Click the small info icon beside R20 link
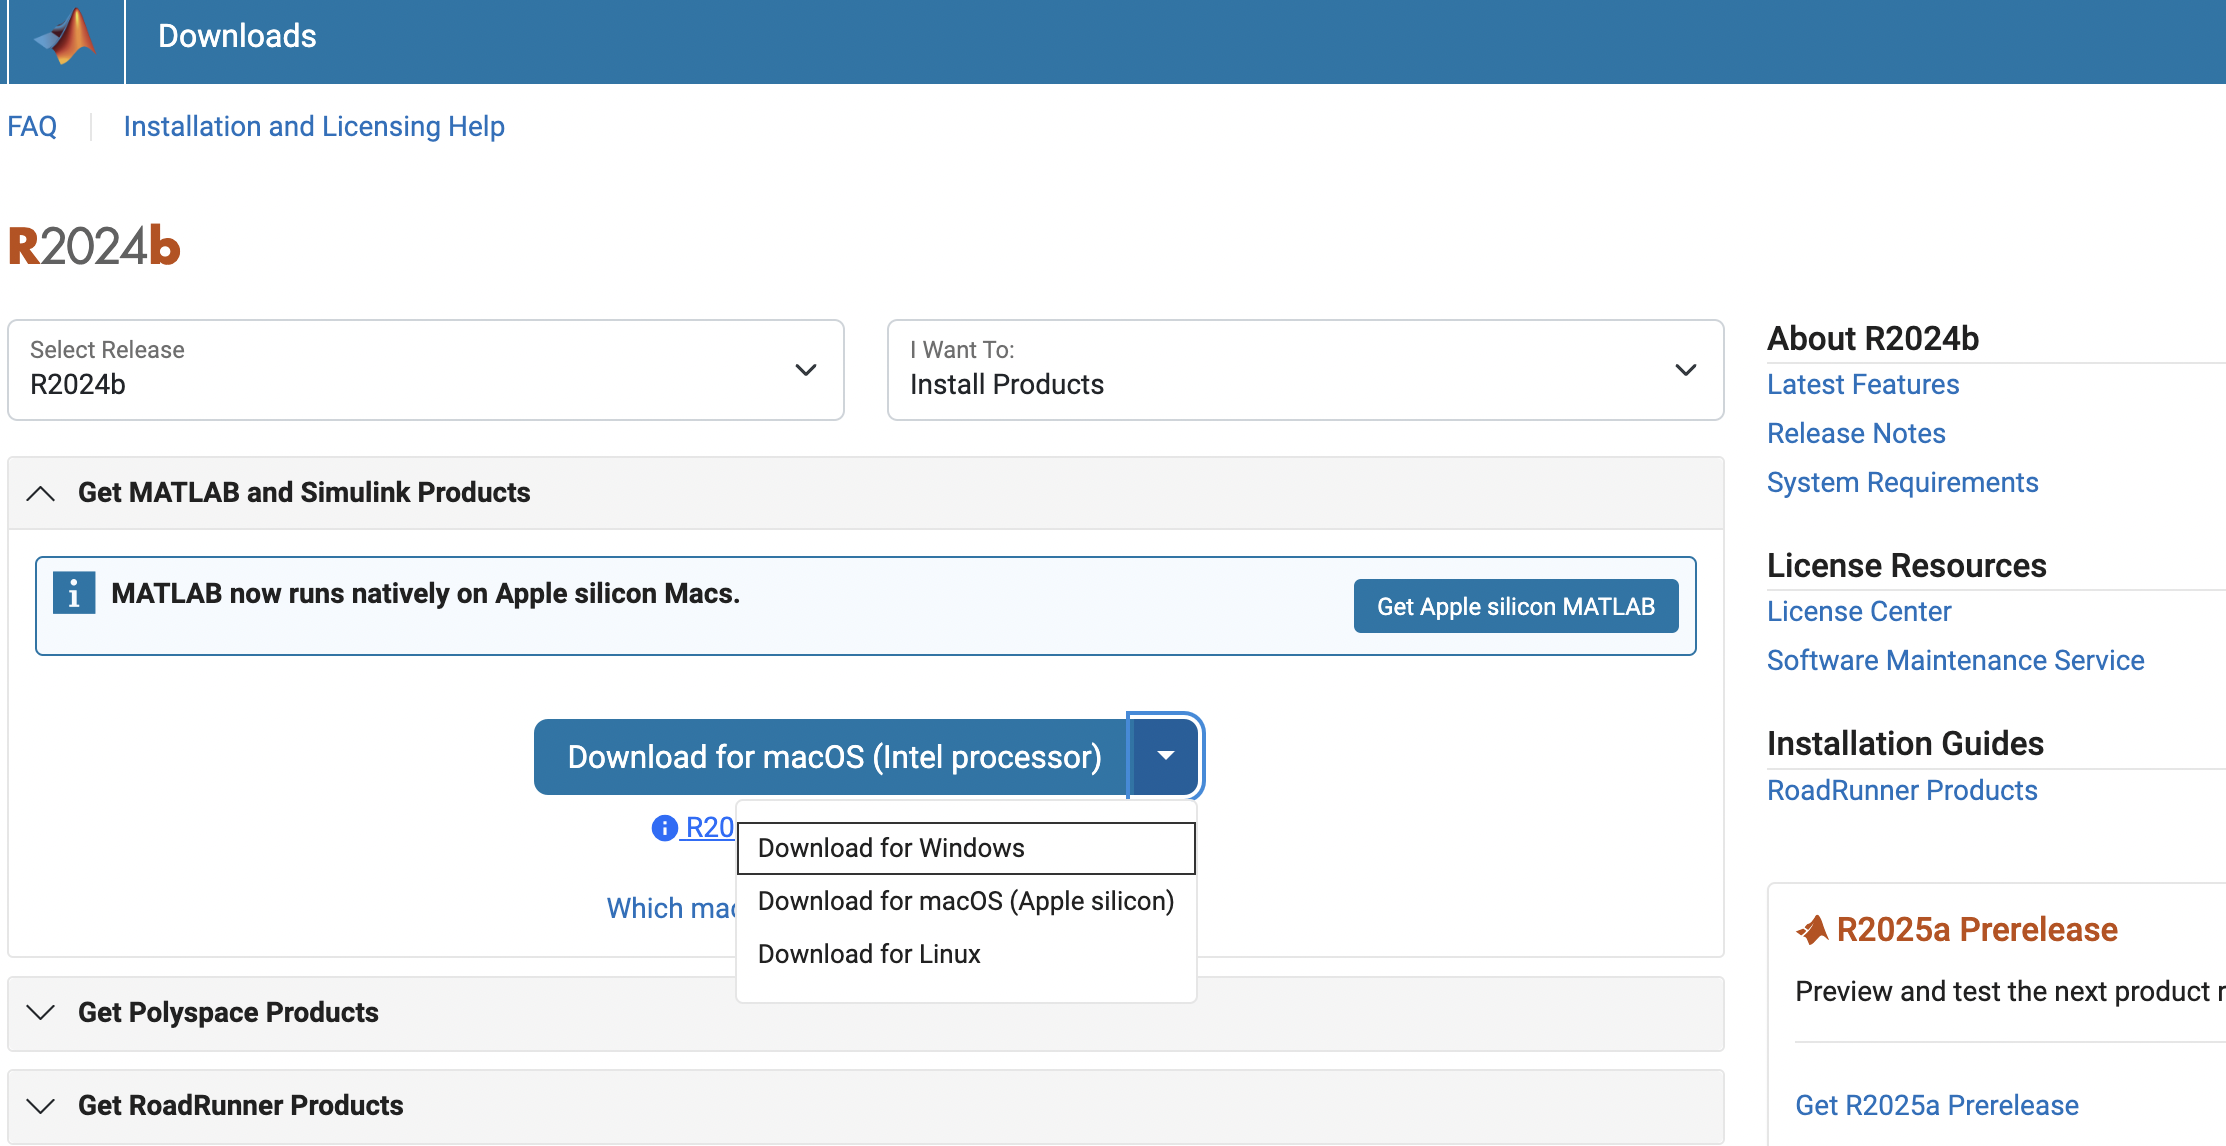The image size is (2226, 1146). (664, 828)
